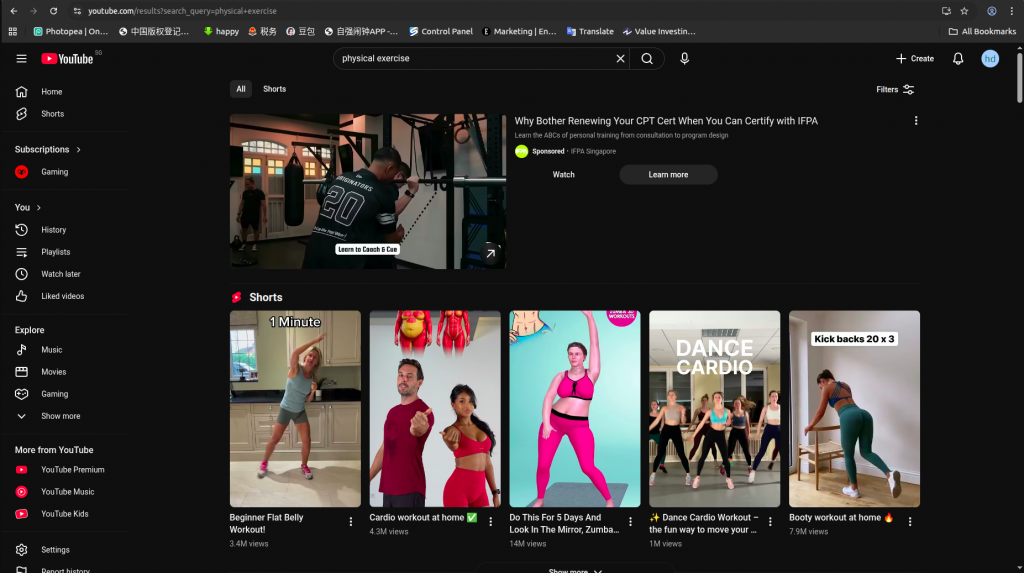Viewport: 1024px width, 573px height.
Task: Open search Filters panel
Action: point(895,89)
